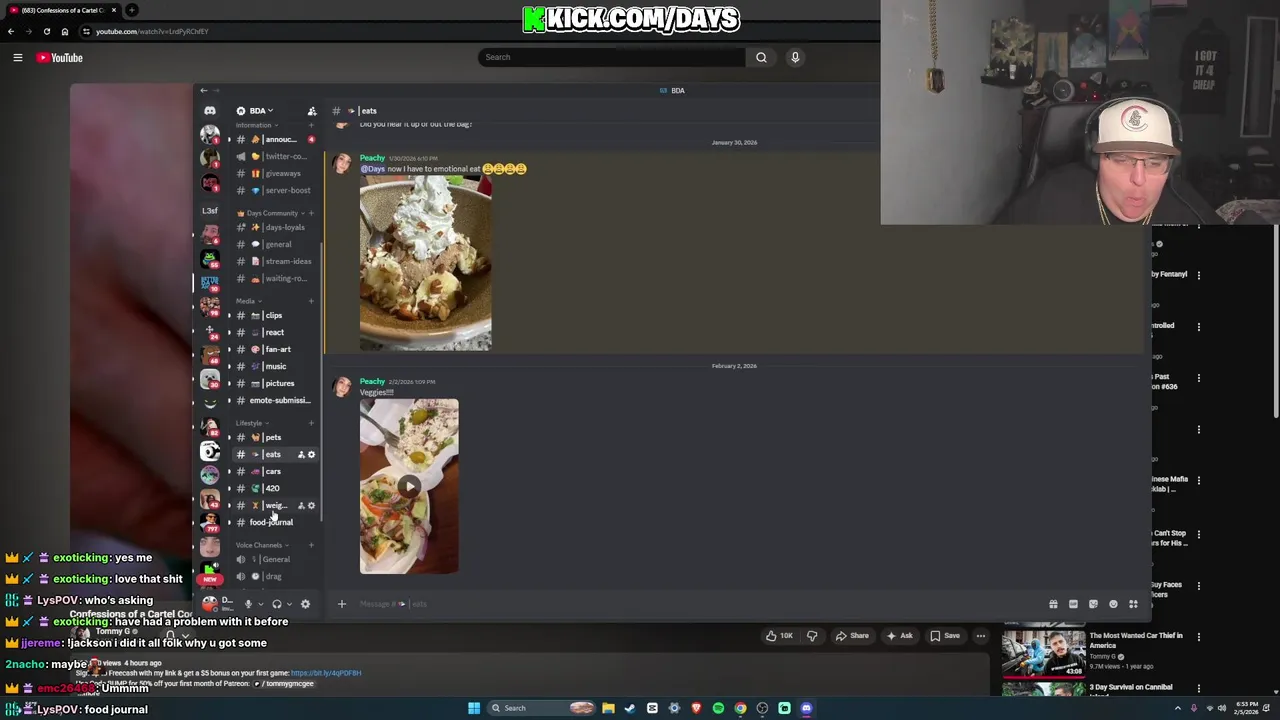Toggle Discord microphone mute

(x=248, y=604)
